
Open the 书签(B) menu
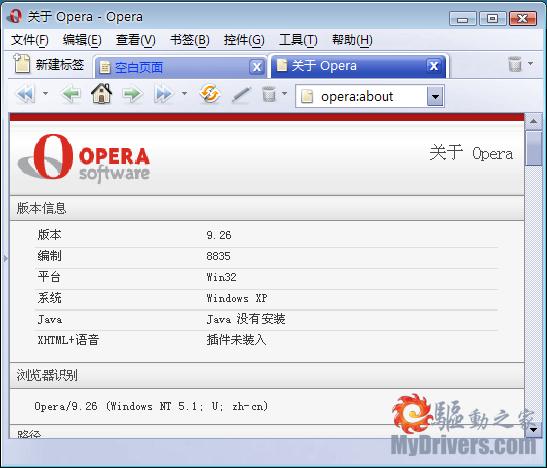click(x=190, y=40)
